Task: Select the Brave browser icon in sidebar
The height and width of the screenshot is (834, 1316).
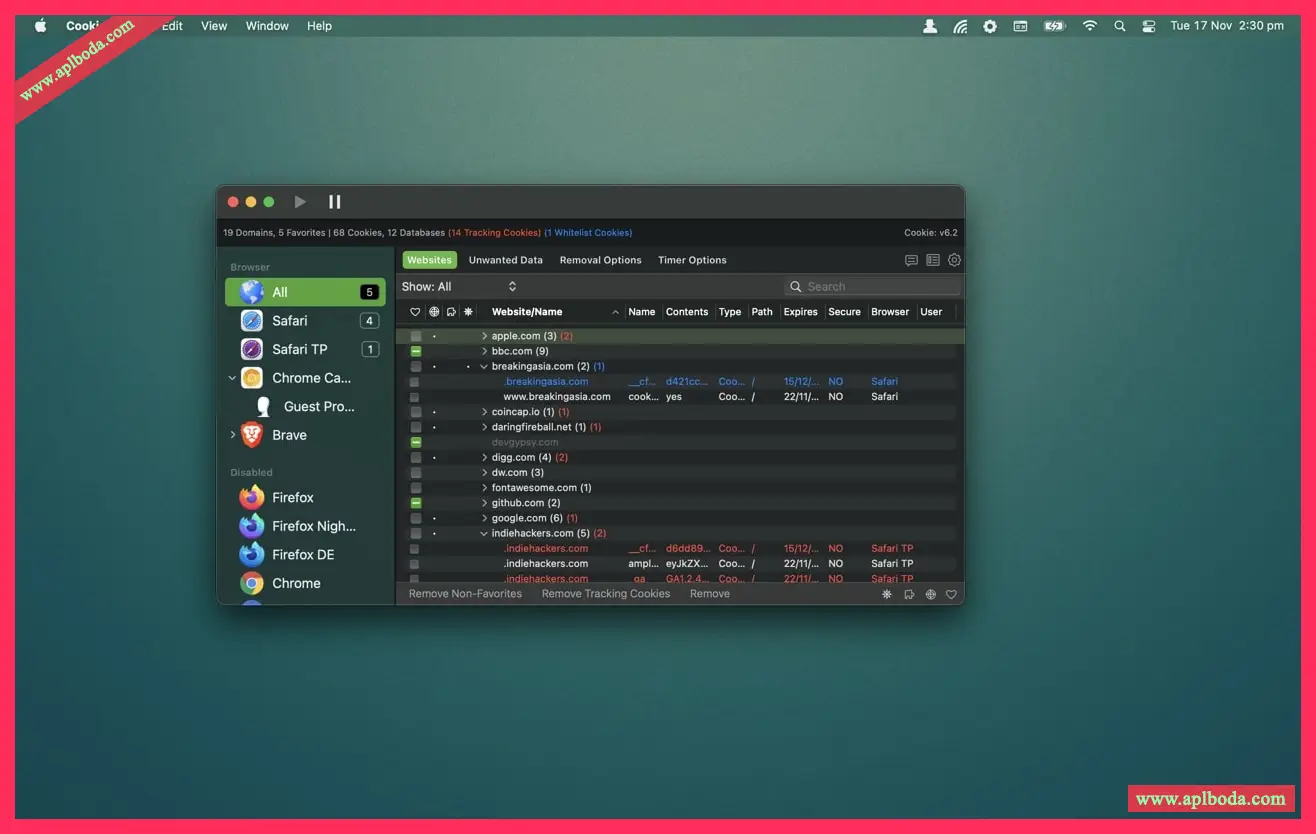Action: [252, 435]
